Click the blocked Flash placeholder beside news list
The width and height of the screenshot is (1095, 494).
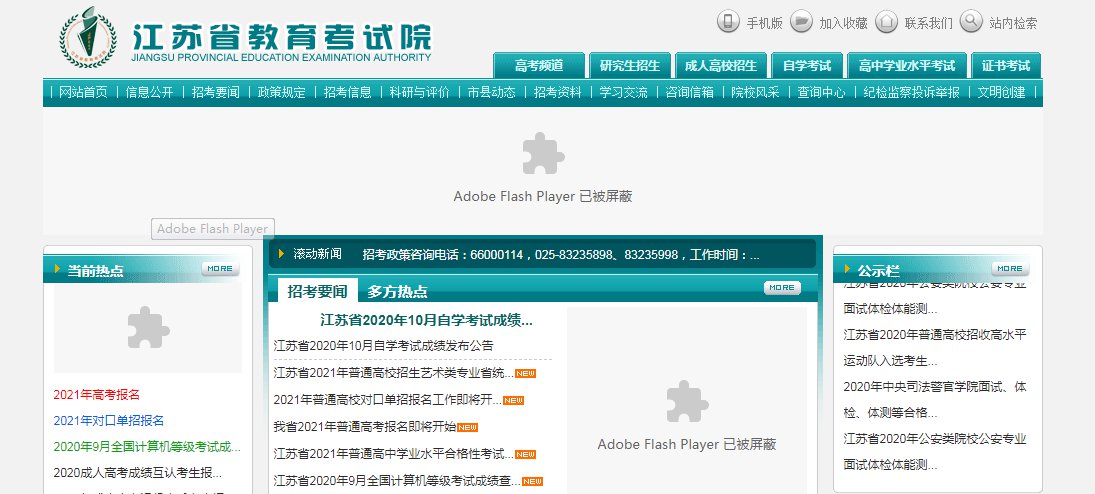(x=687, y=401)
